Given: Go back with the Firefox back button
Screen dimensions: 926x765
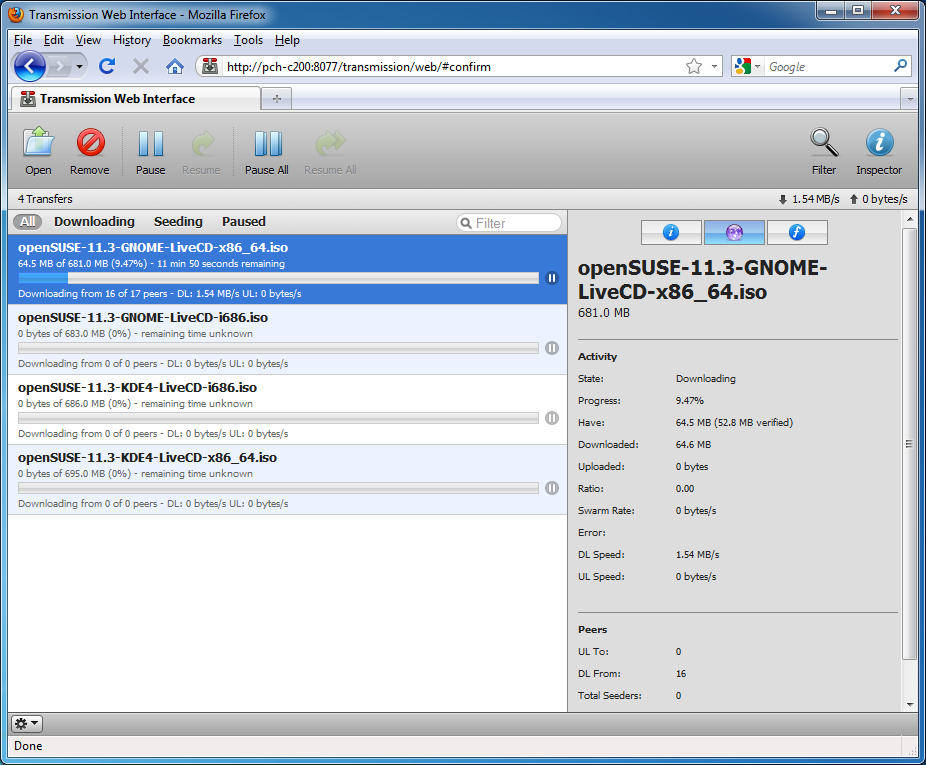Looking at the screenshot, I should [x=29, y=66].
